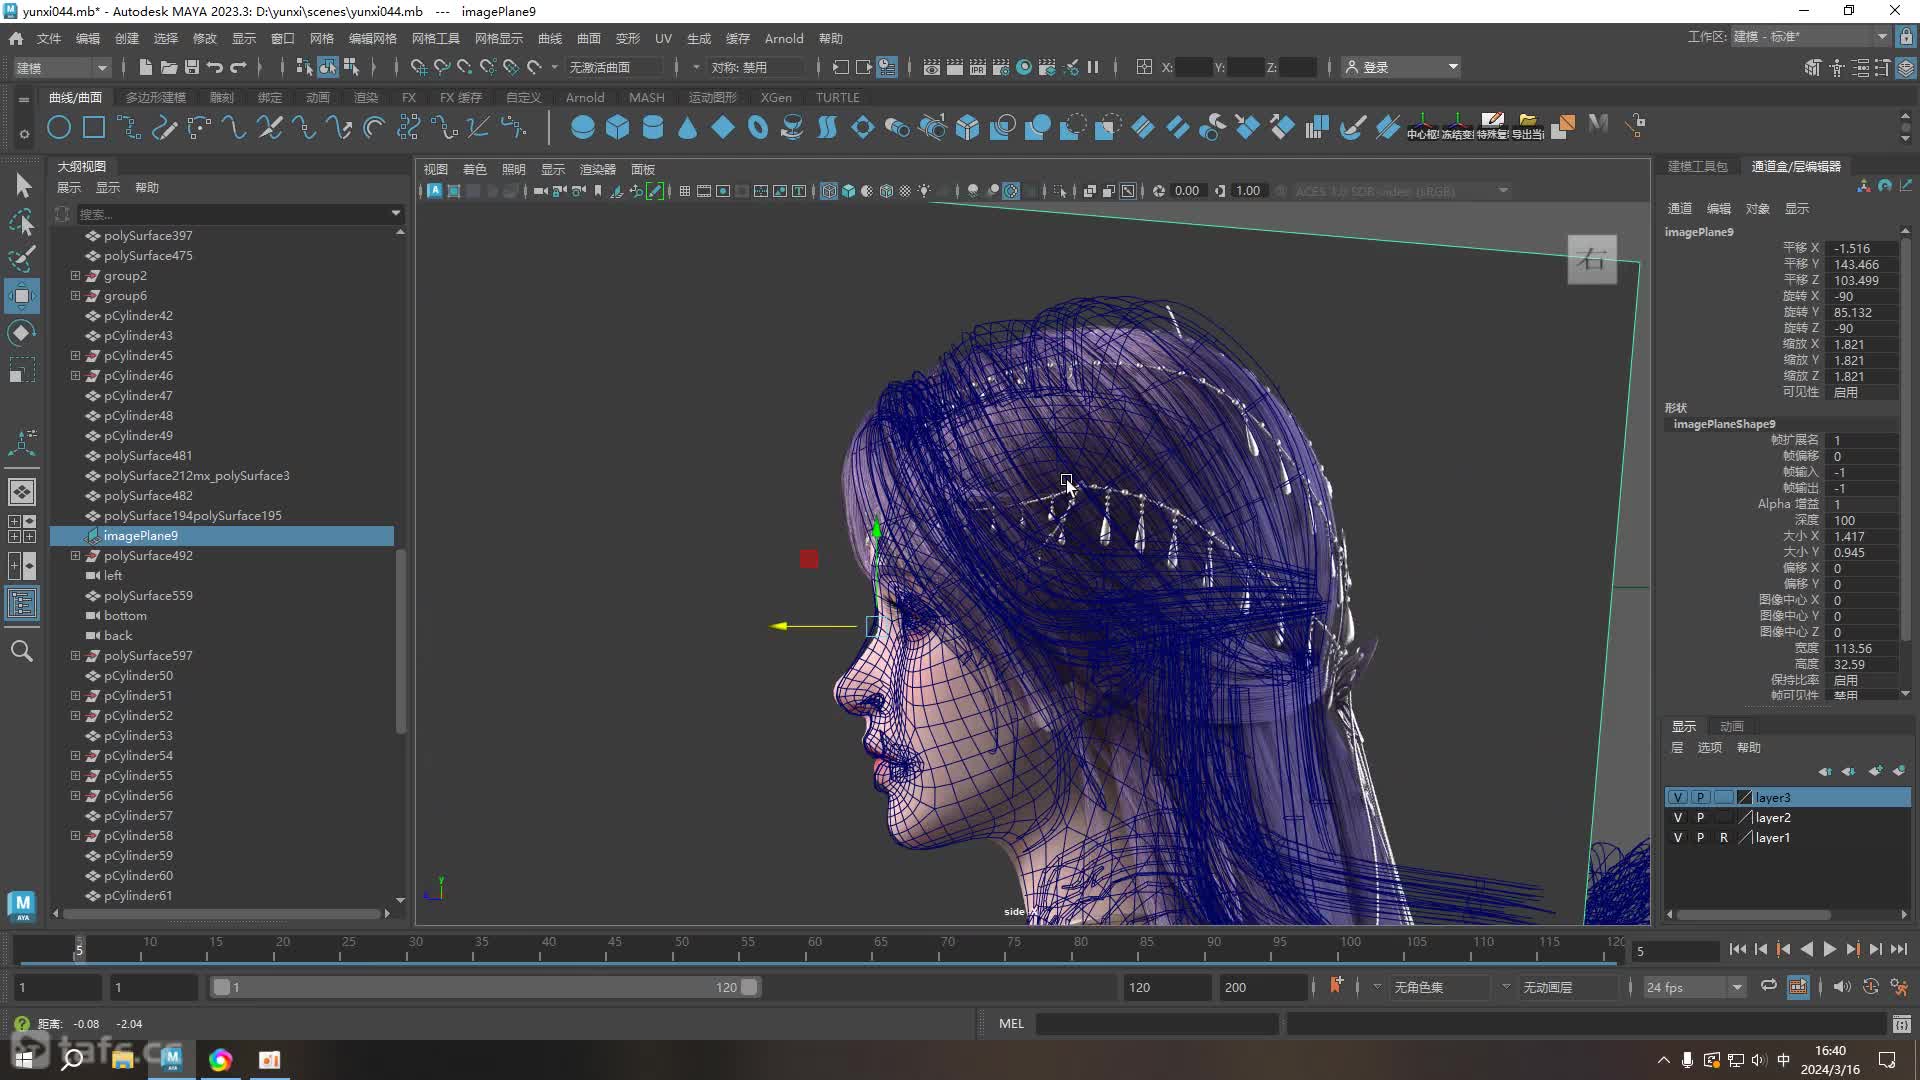1920x1080 pixels.
Task: Expand pCylinder45 in the outliner
Action: [x=75, y=355]
